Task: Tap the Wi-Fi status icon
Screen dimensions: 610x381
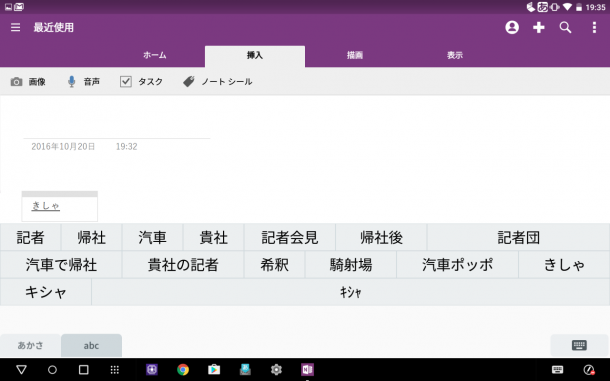Action: click(567, 7)
